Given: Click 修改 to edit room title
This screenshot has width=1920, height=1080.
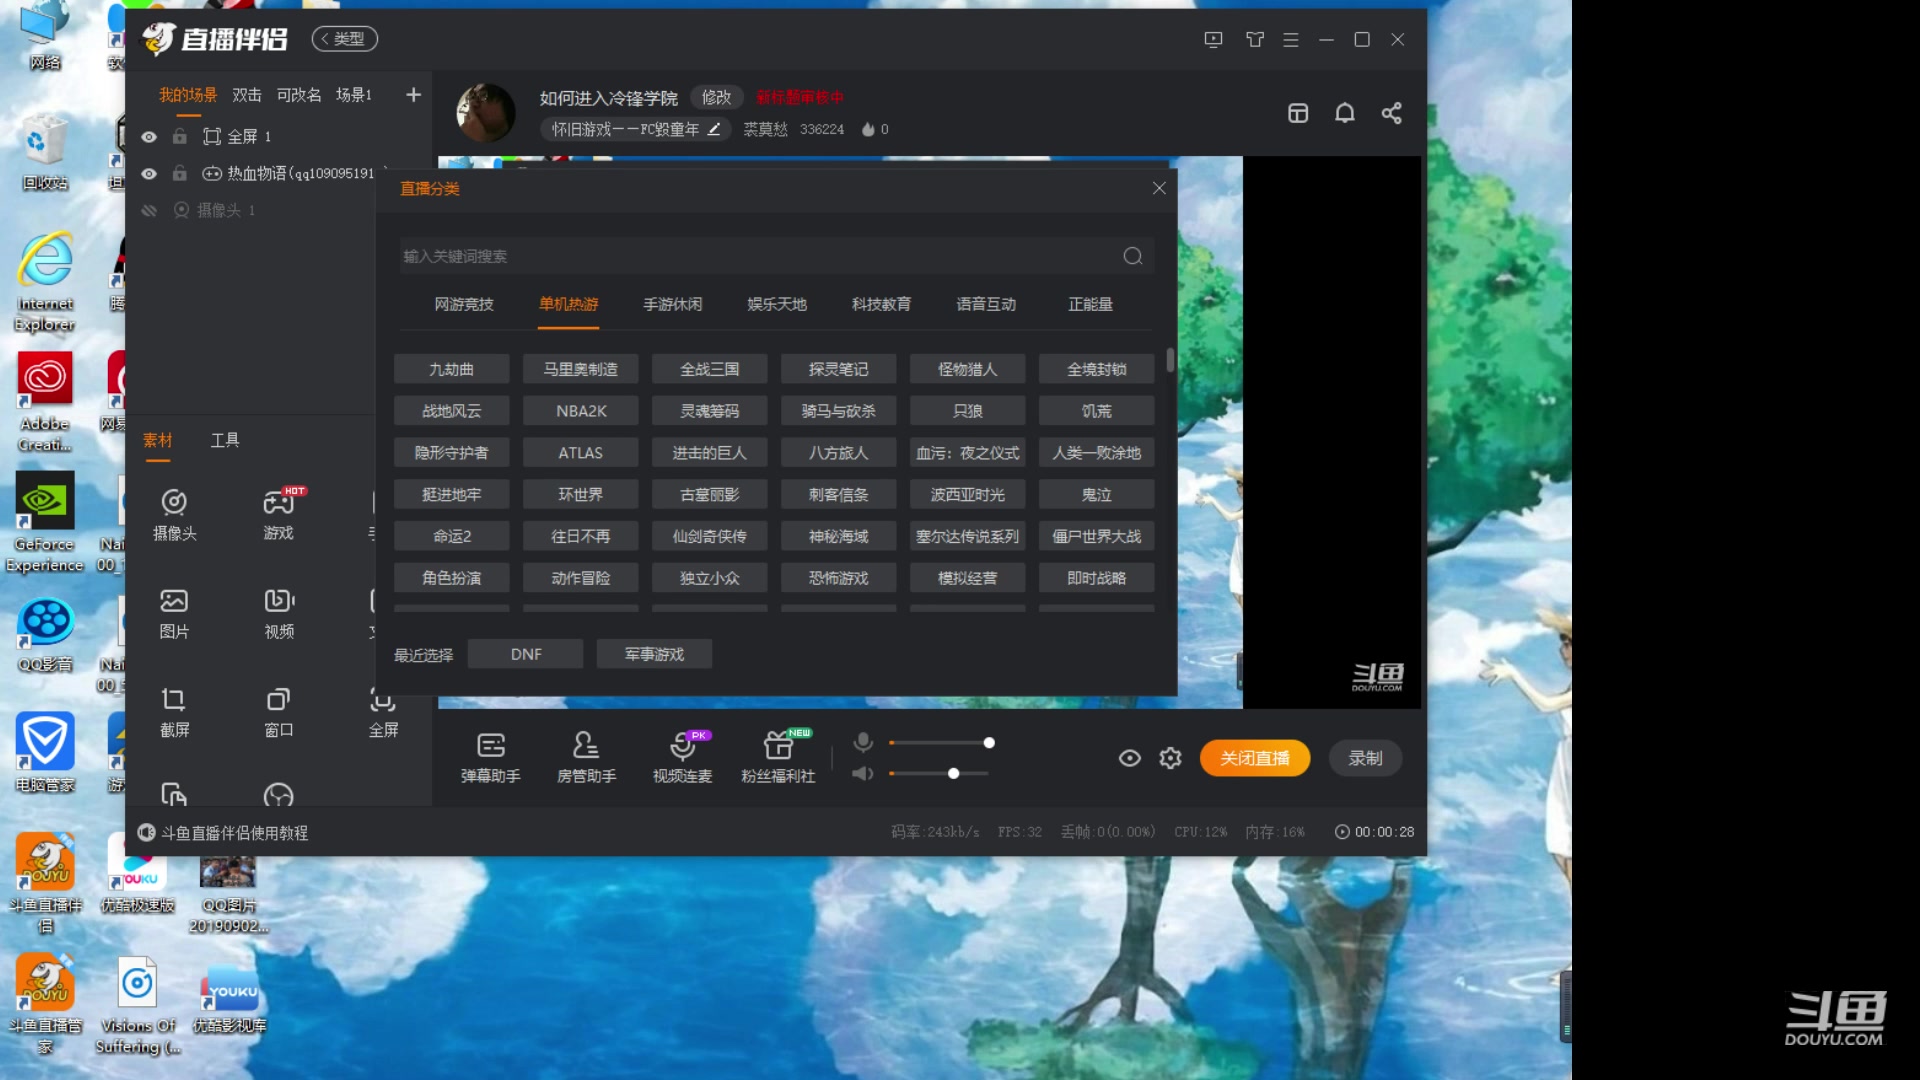Looking at the screenshot, I should pyautogui.click(x=716, y=97).
